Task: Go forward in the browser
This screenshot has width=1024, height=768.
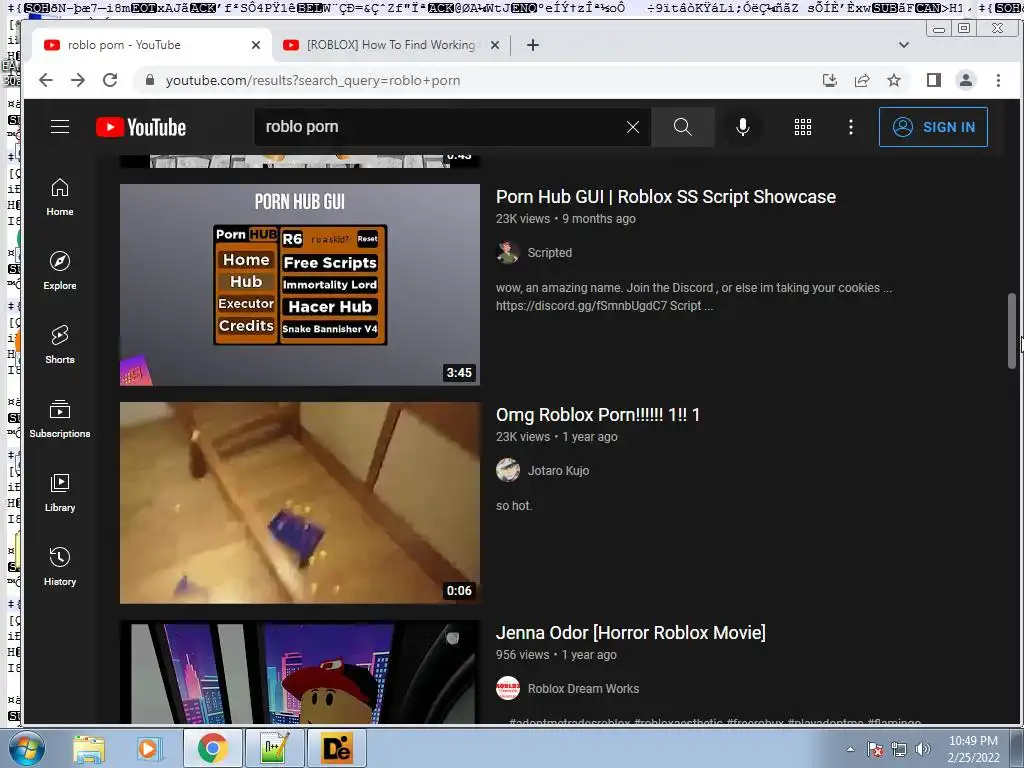Action: (78, 80)
